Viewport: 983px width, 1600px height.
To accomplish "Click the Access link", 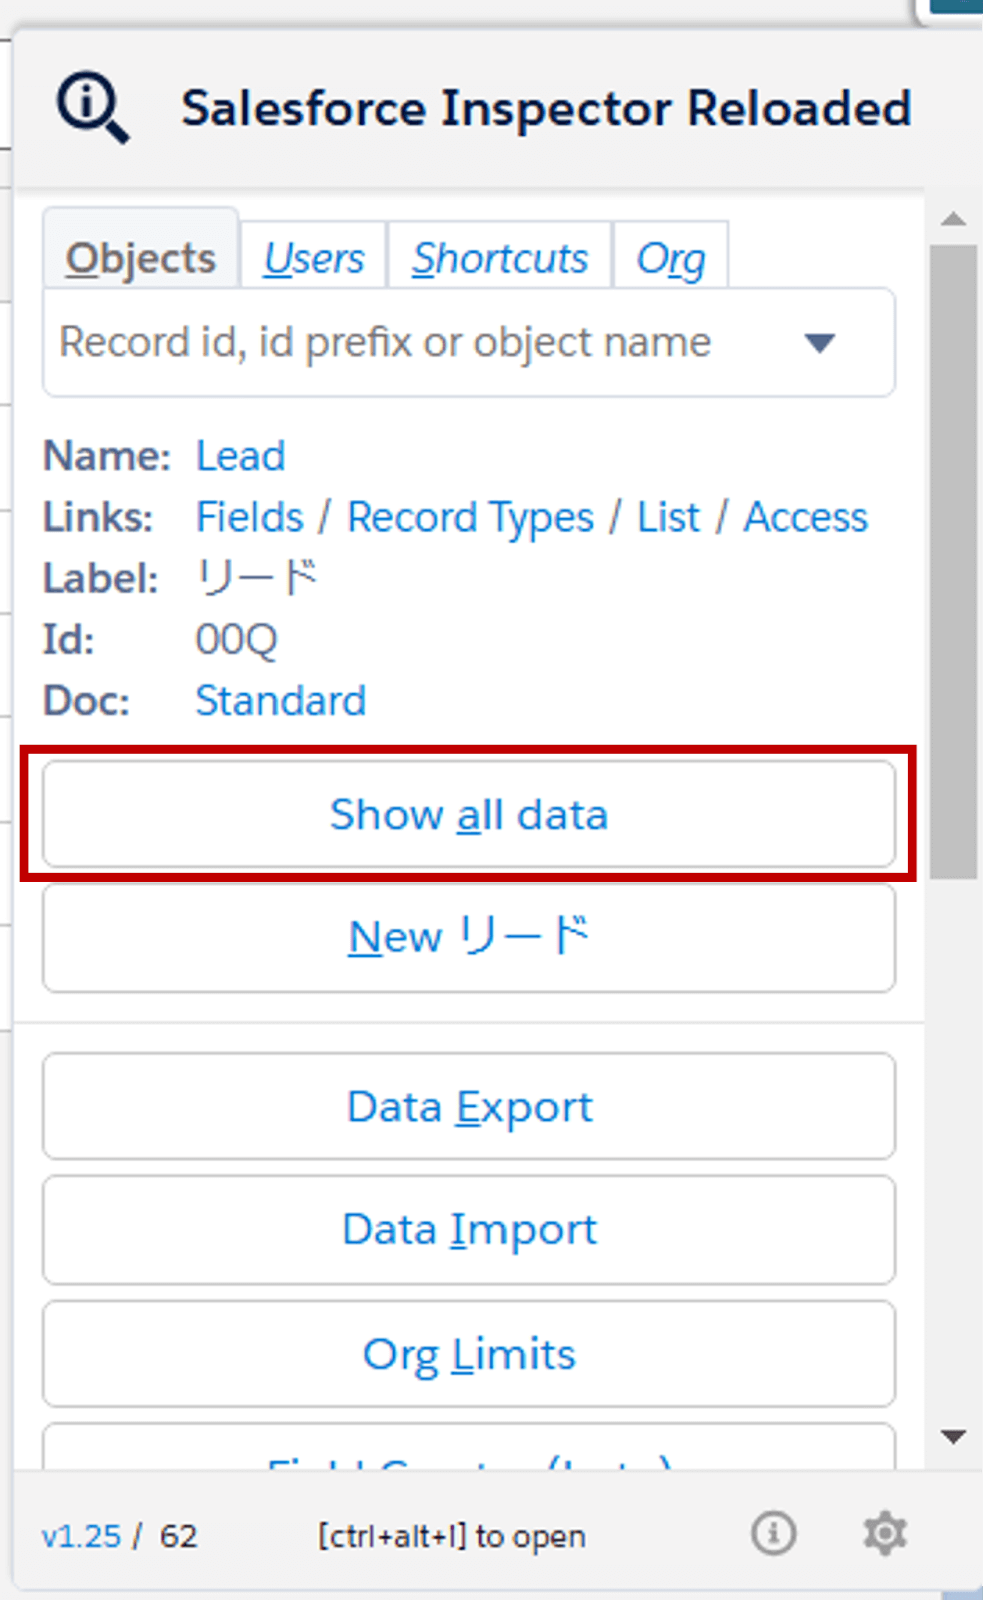I will 805,517.
